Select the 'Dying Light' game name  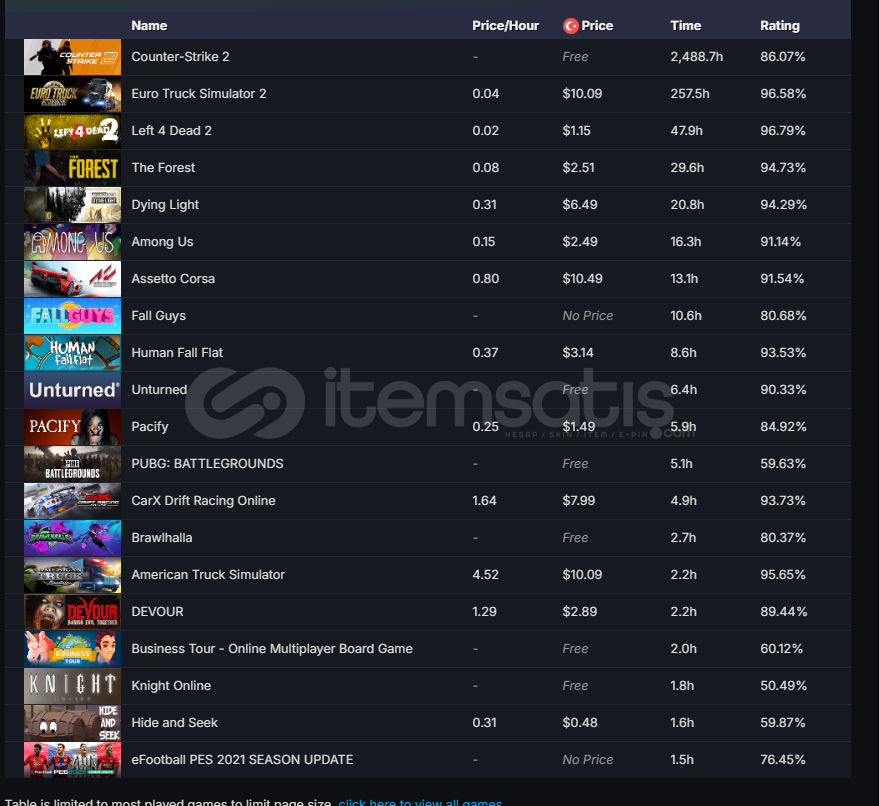coord(165,205)
